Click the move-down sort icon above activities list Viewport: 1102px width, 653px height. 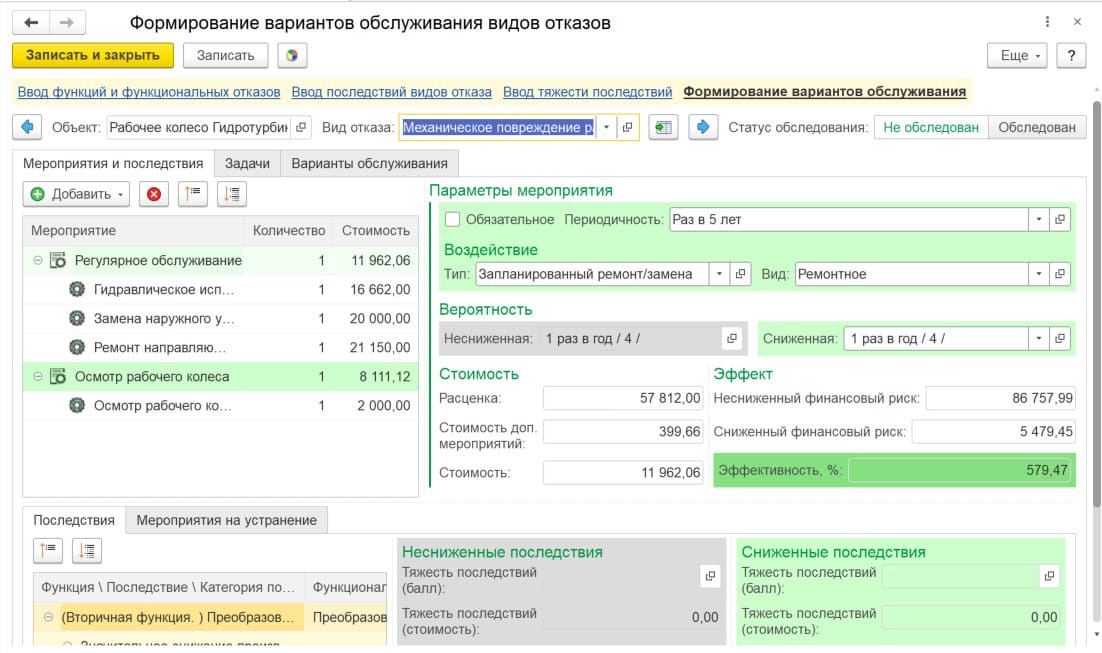(231, 194)
